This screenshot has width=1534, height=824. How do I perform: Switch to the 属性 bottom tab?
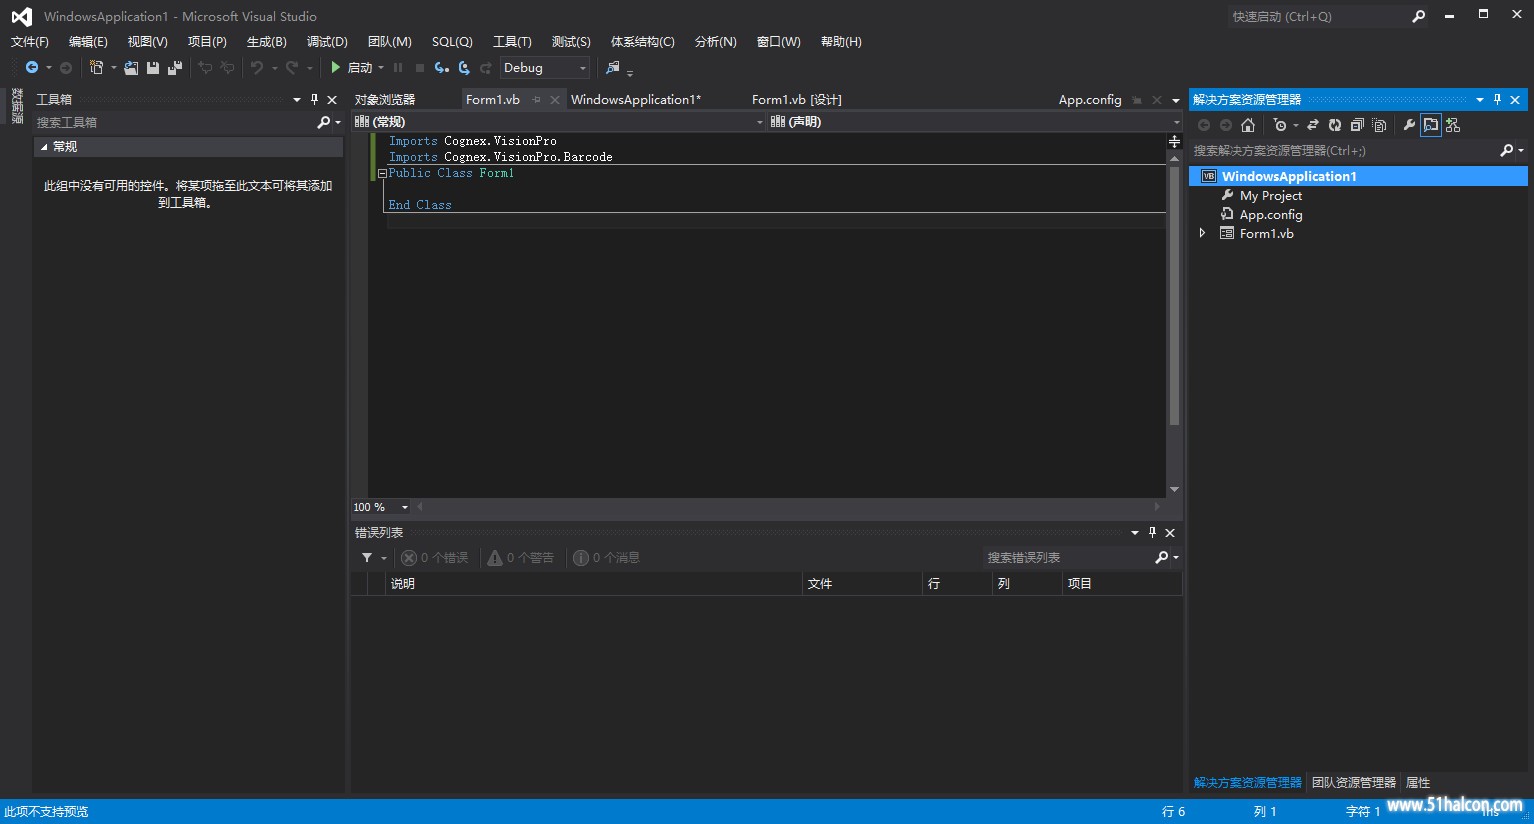tap(1418, 783)
